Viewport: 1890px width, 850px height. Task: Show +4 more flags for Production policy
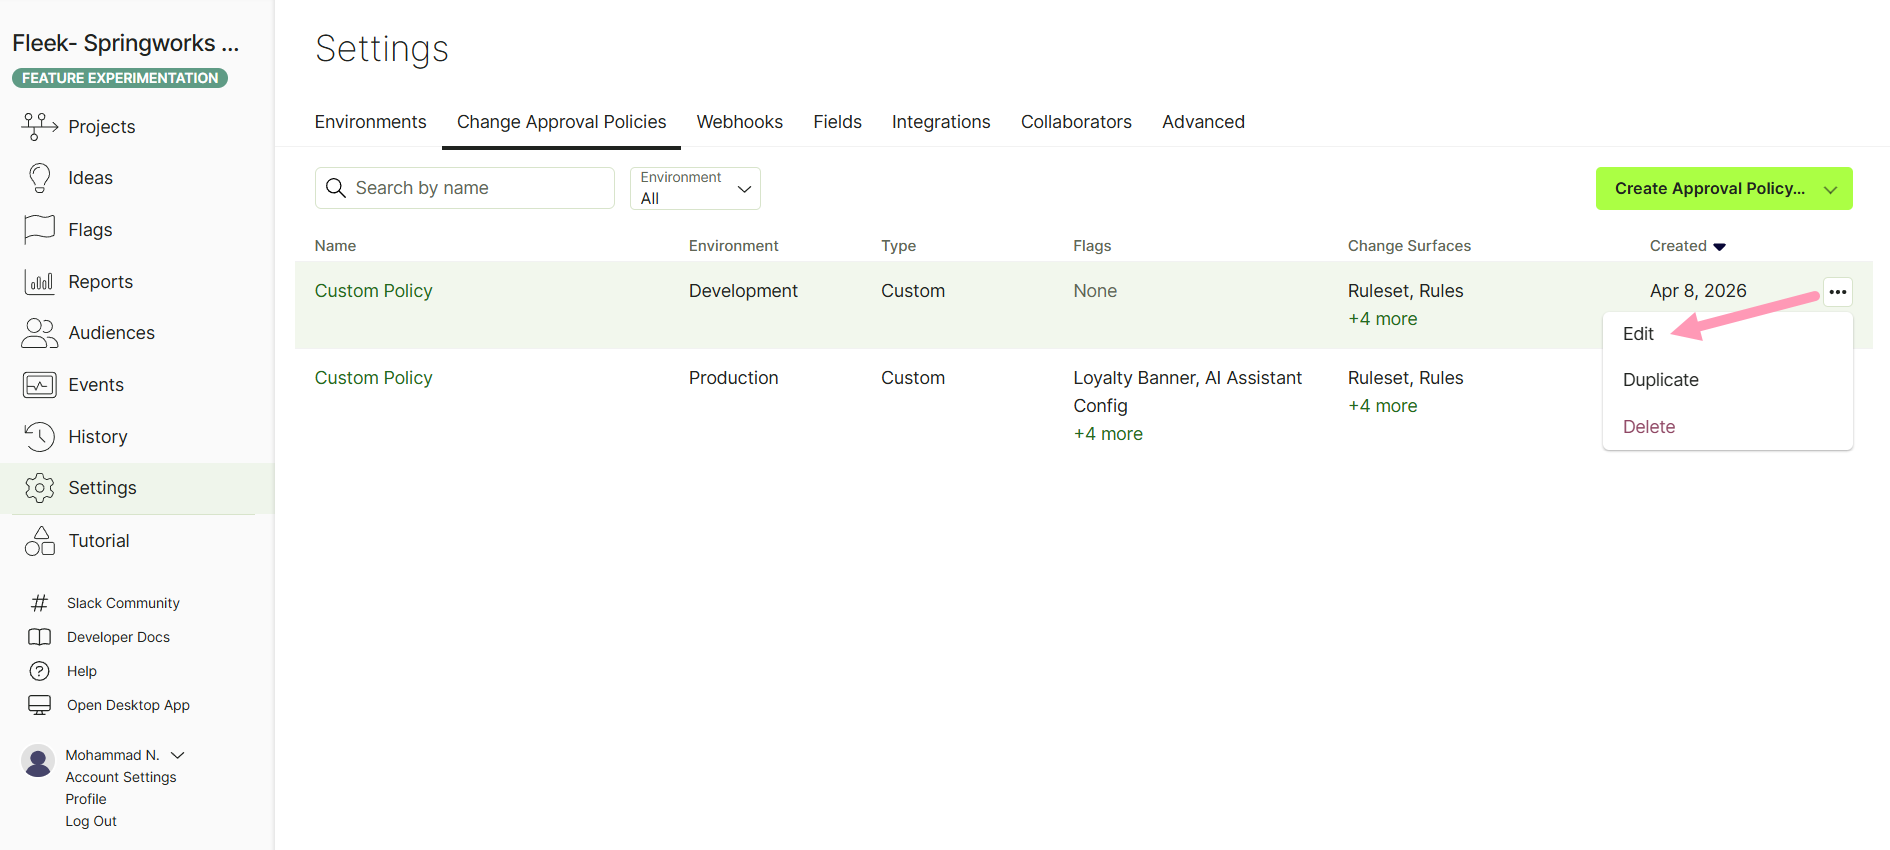1107,434
